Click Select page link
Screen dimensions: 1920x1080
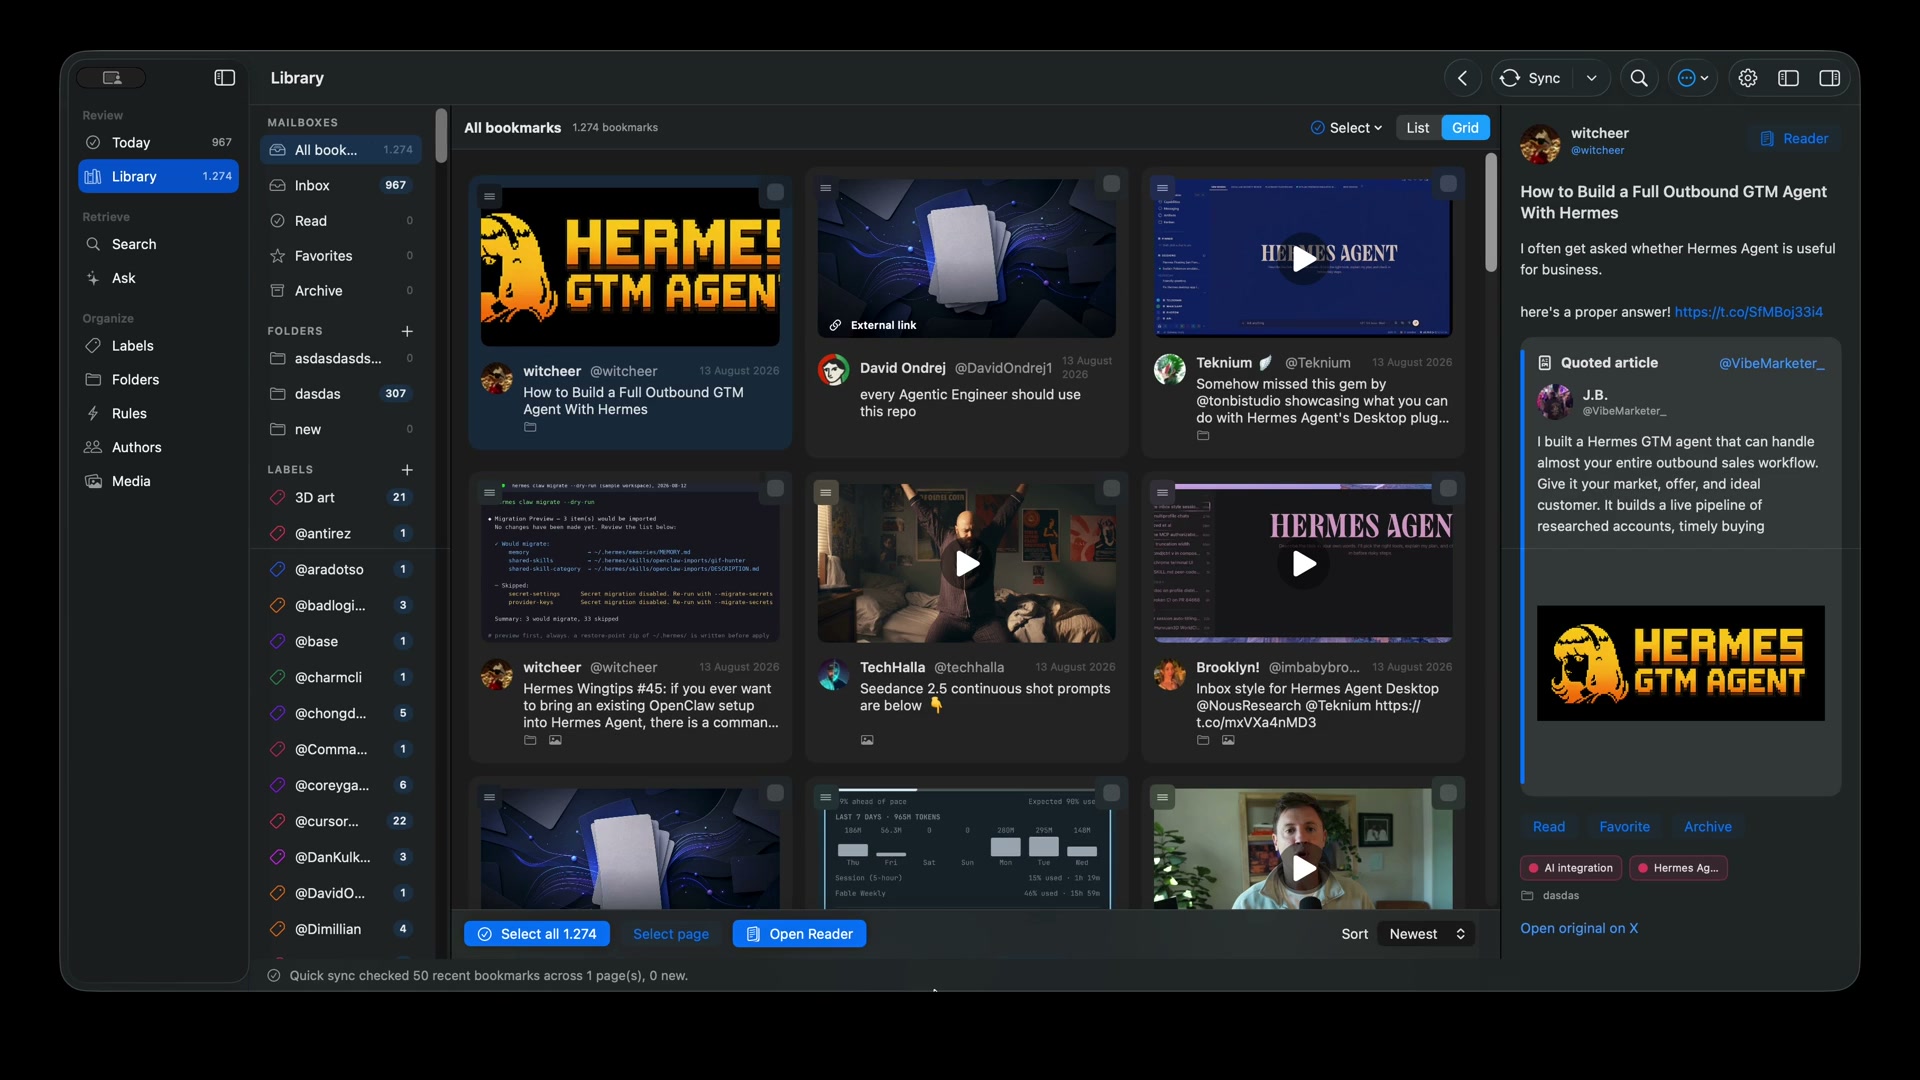pos(671,934)
